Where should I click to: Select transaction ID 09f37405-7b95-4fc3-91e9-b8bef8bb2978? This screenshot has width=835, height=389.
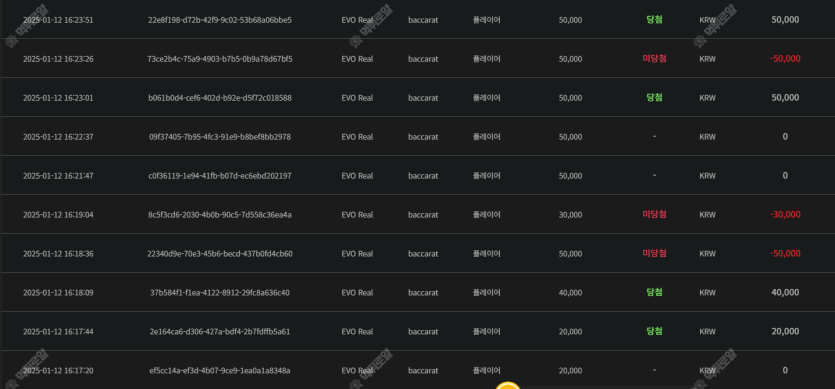coord(220,137)
